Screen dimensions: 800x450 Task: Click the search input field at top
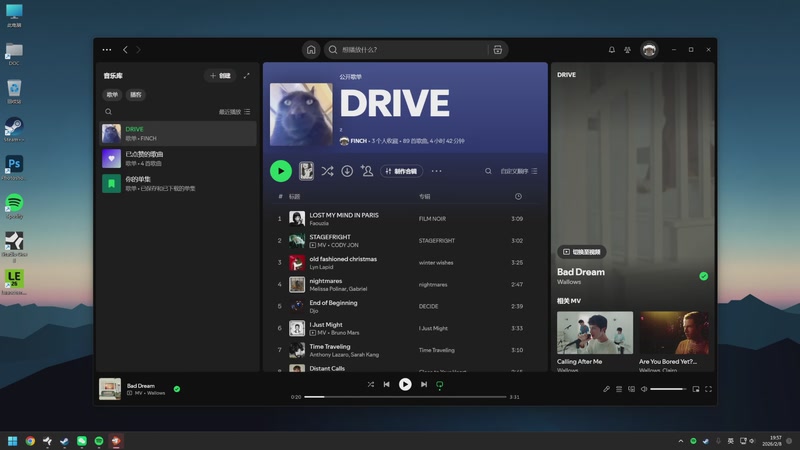pyautogui.click(x=413, y=49)
